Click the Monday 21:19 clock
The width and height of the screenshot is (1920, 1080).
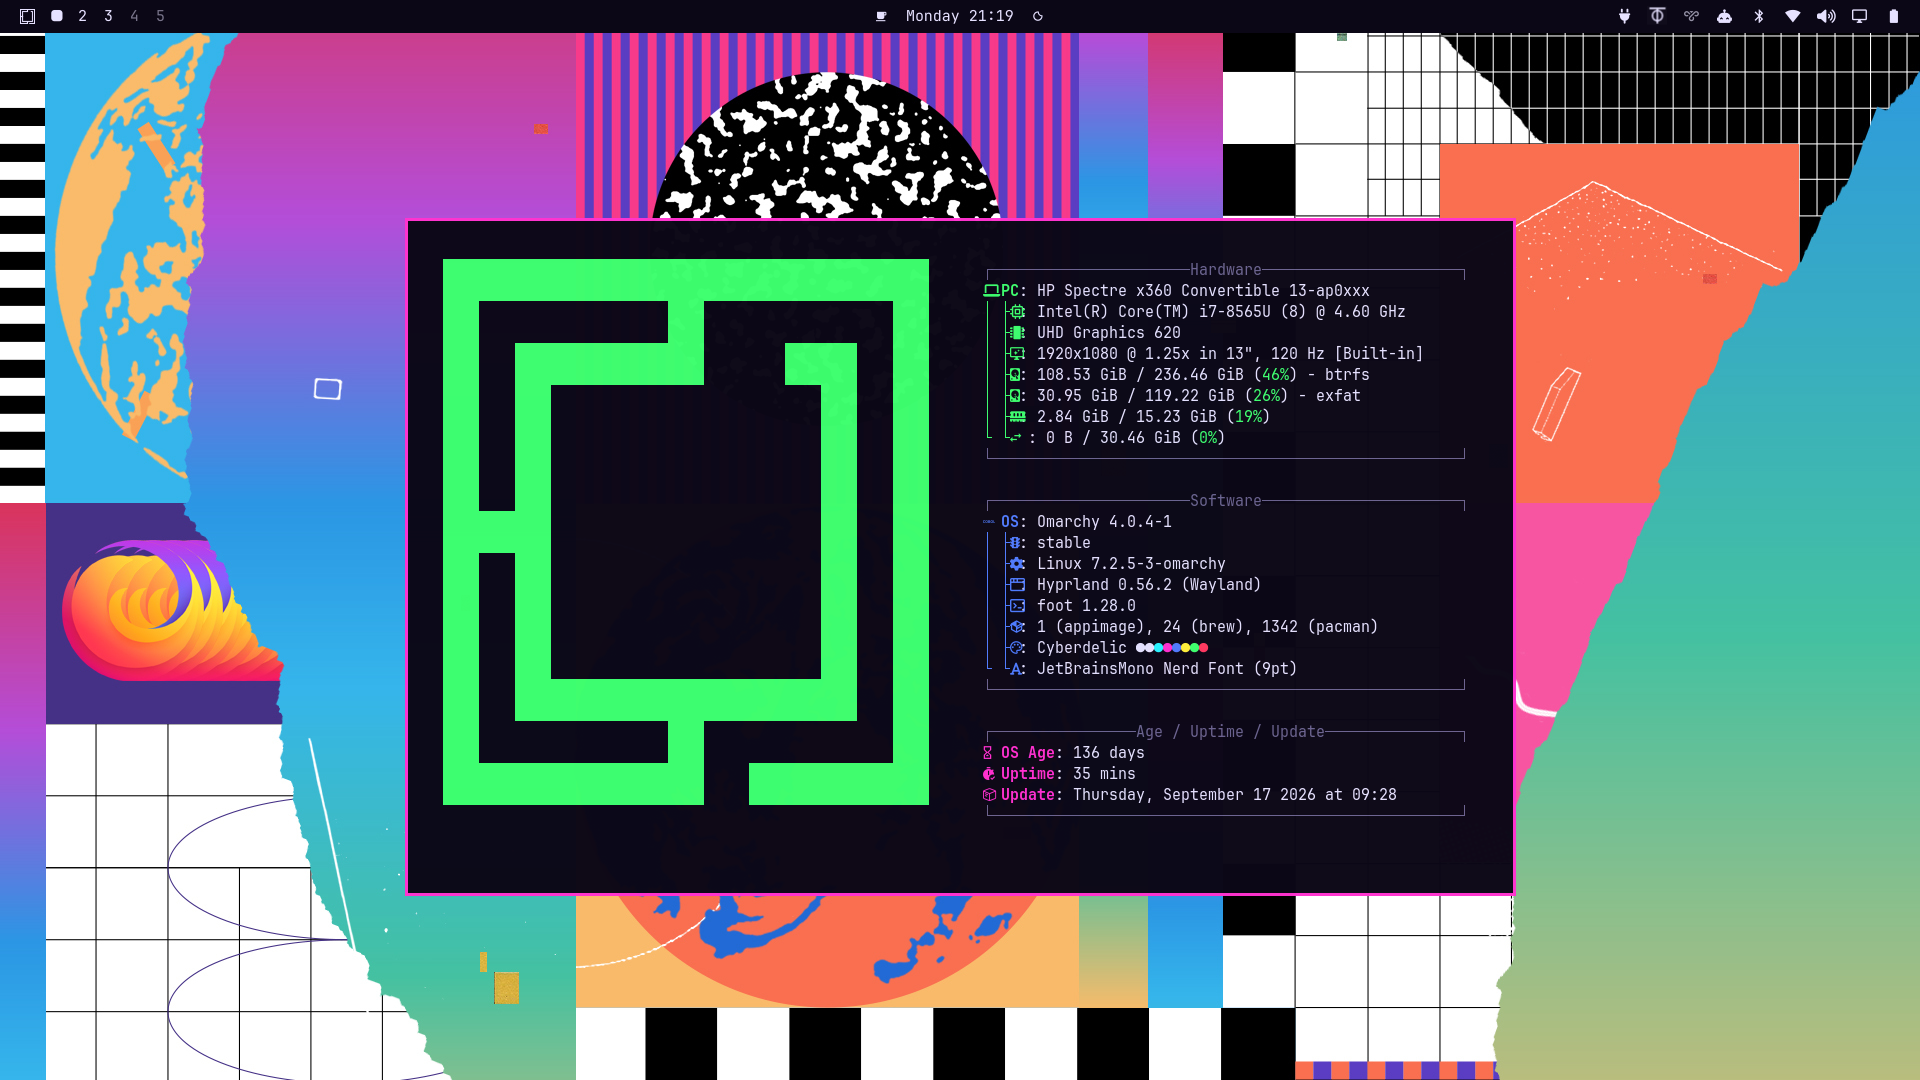959,16
